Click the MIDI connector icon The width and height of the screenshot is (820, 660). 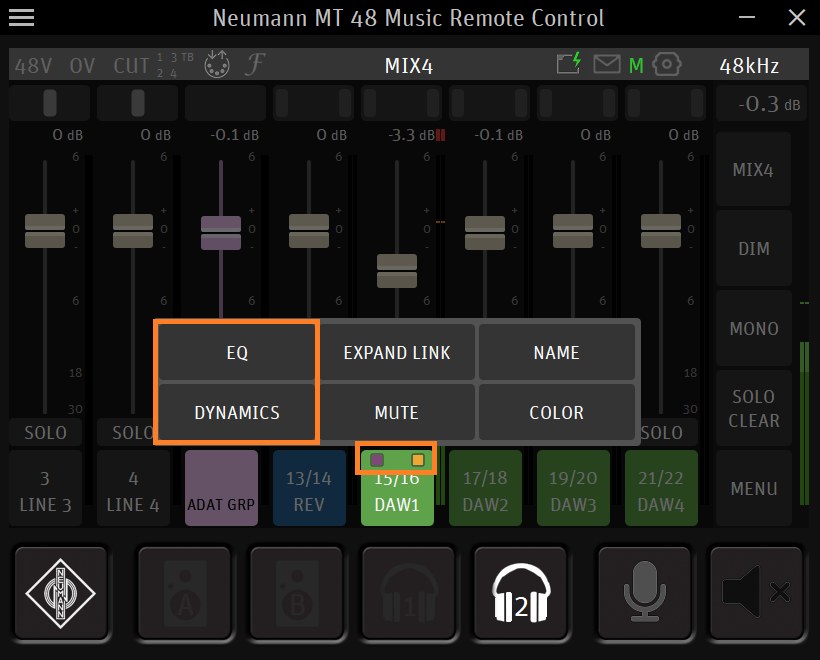click(x=216, y=66)
